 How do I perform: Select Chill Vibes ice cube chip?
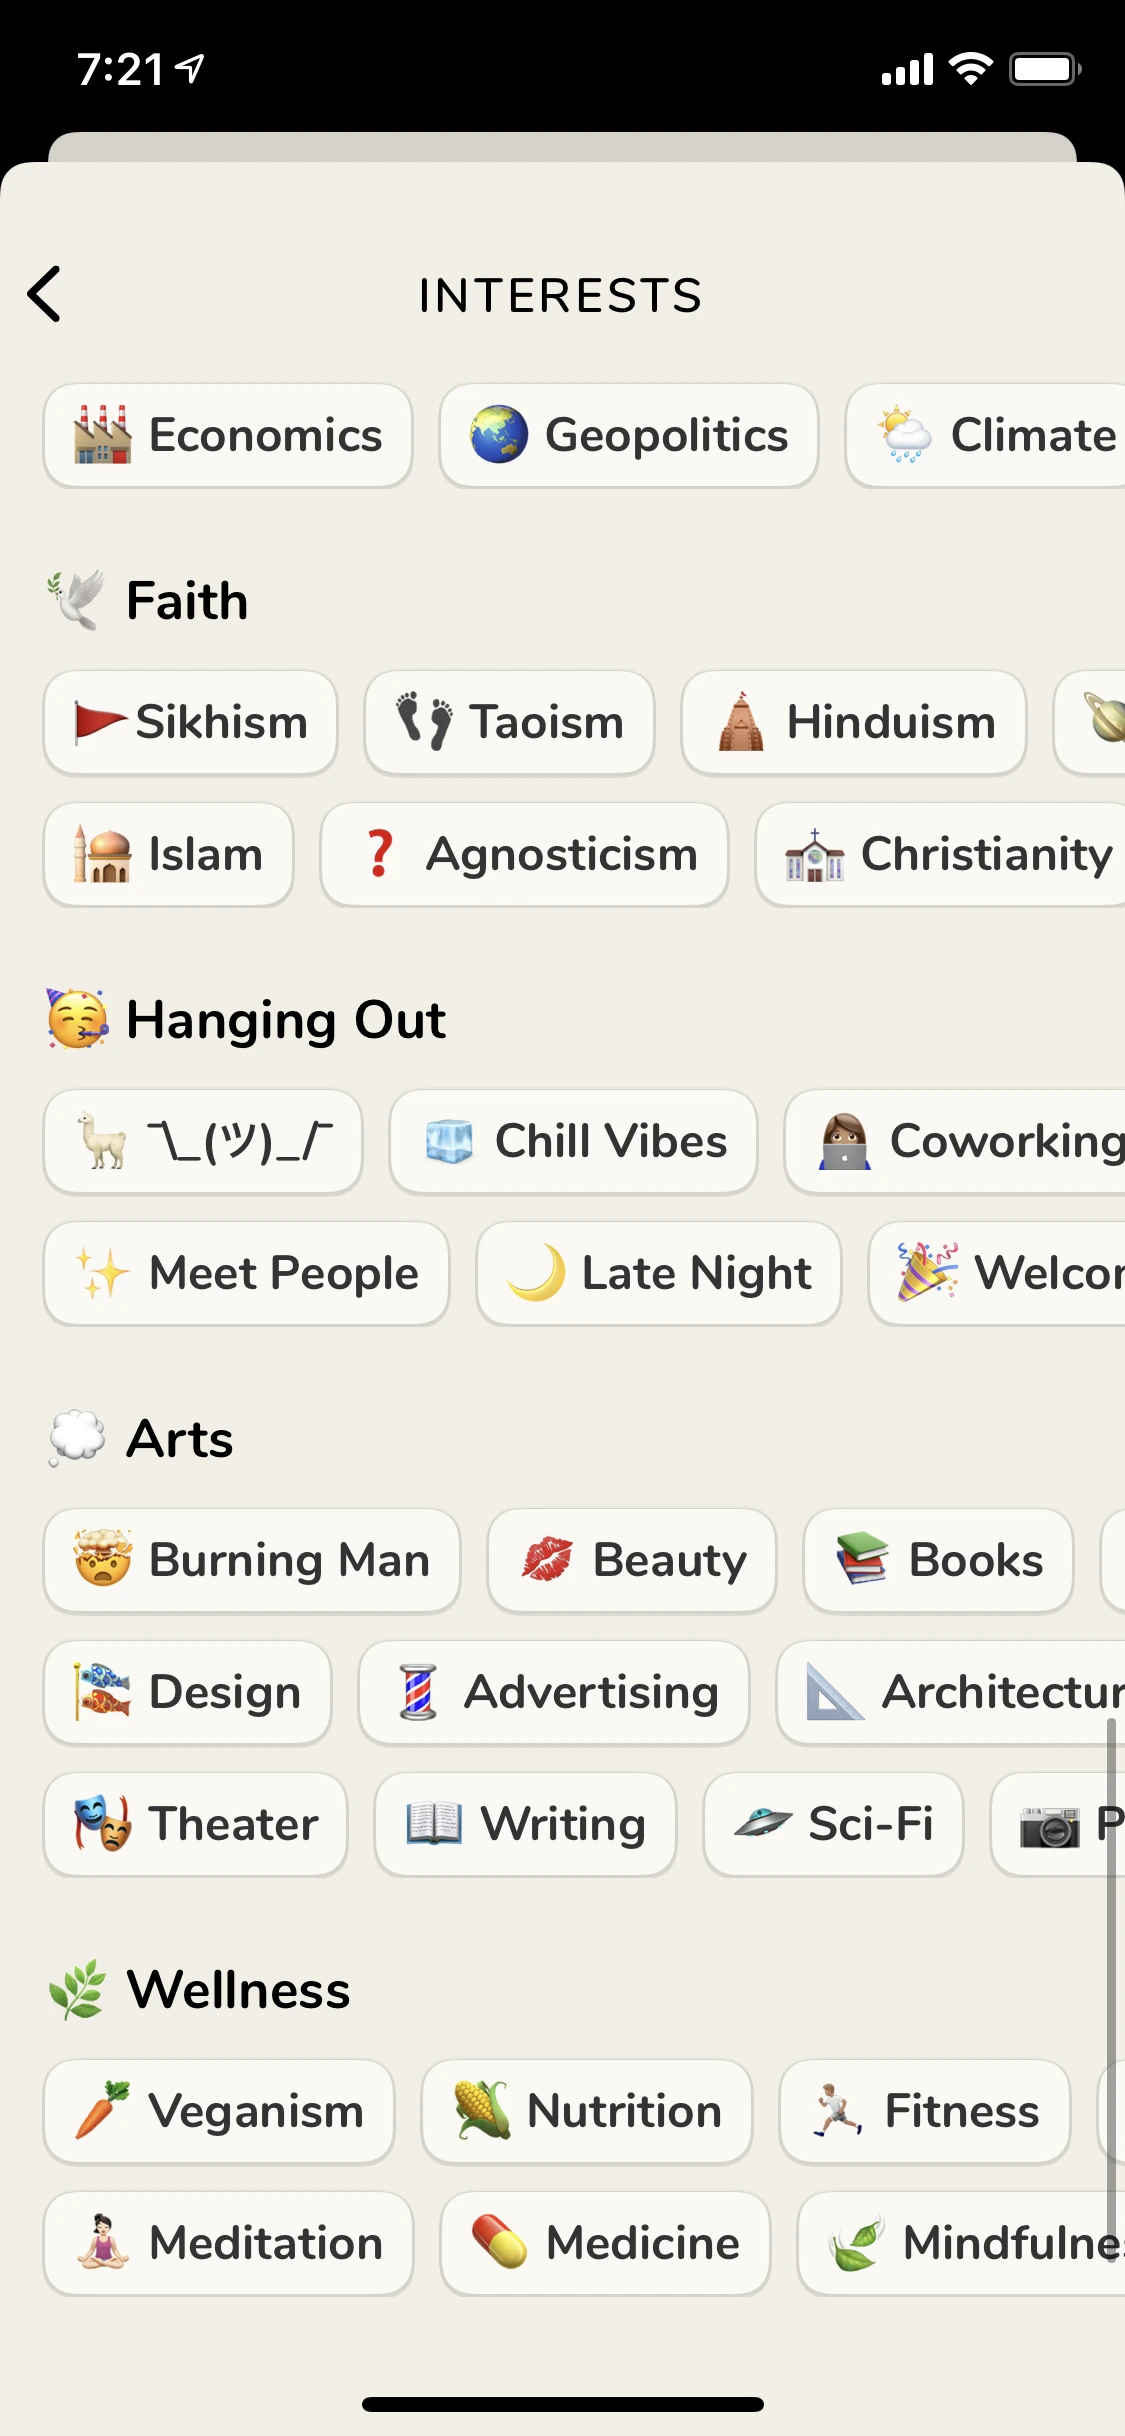click(573, 1142)
